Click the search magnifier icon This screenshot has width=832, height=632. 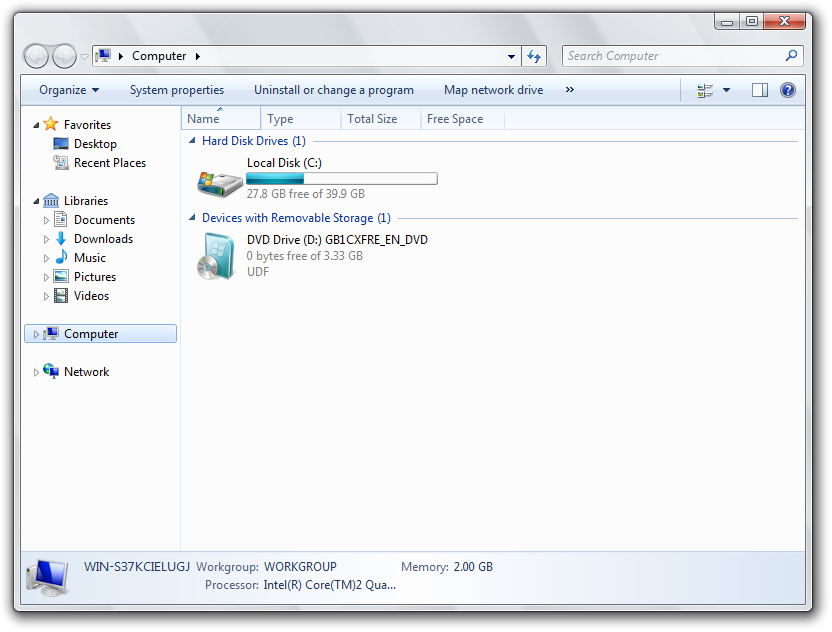tap(791, 55)
